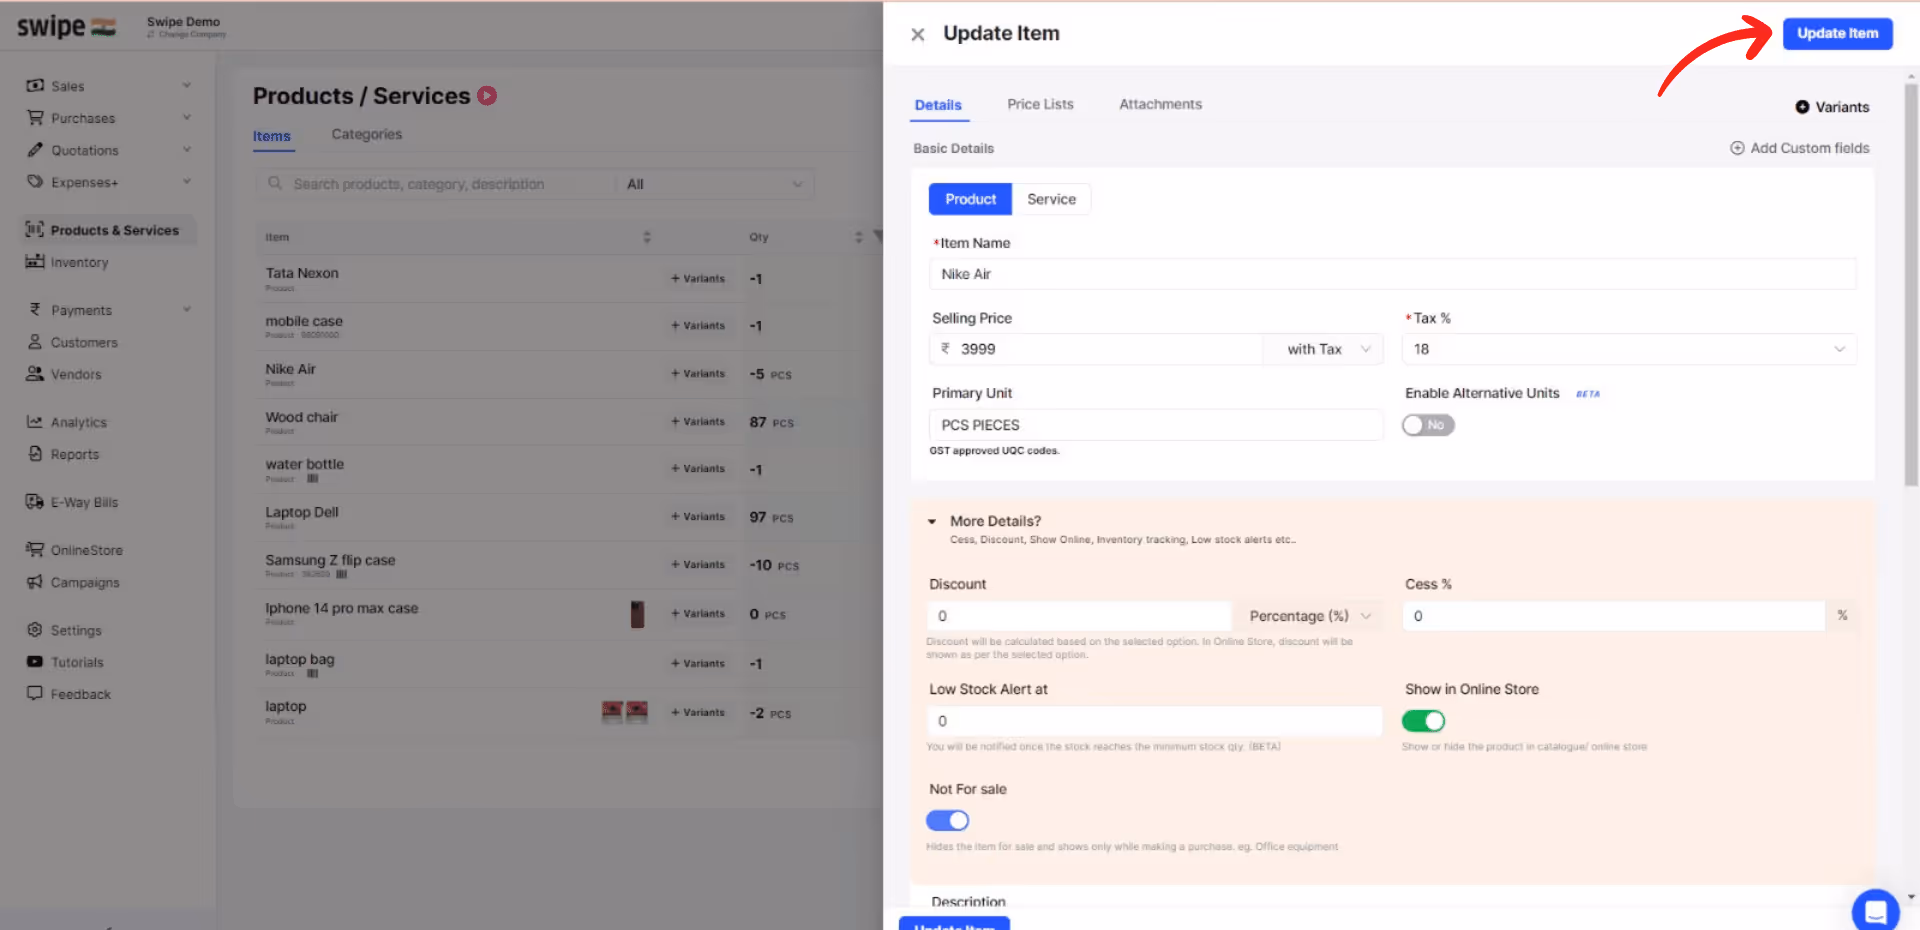Image resolution: width=1920 pixels, height=930 pixels.
Task: Open Purchases cart icon in sidebar
Action: [x=35, y=118]
